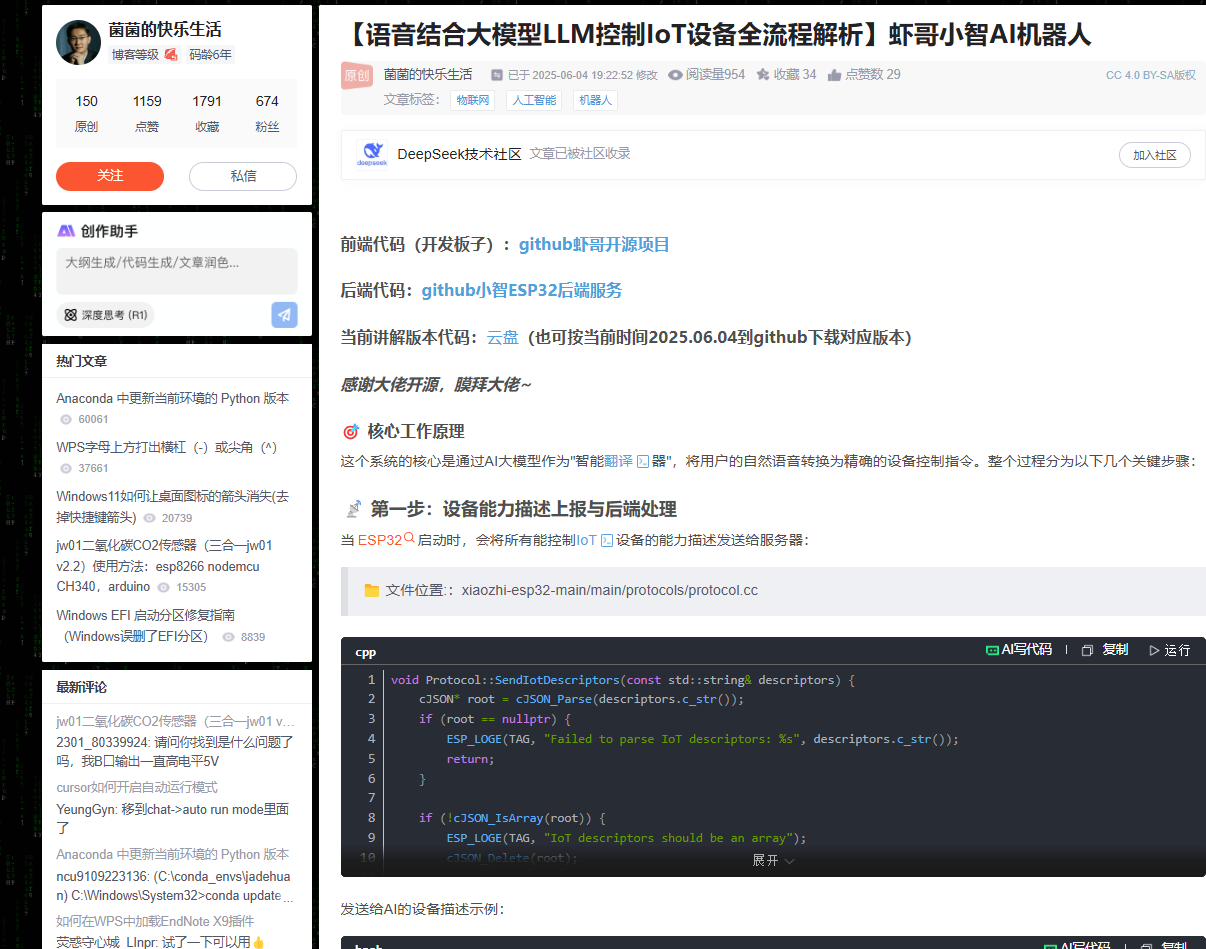Screen dimensions: 1206x949
Task: Open hot article Windows11如何让桌面图标的箭头消失
Action: 173,506
